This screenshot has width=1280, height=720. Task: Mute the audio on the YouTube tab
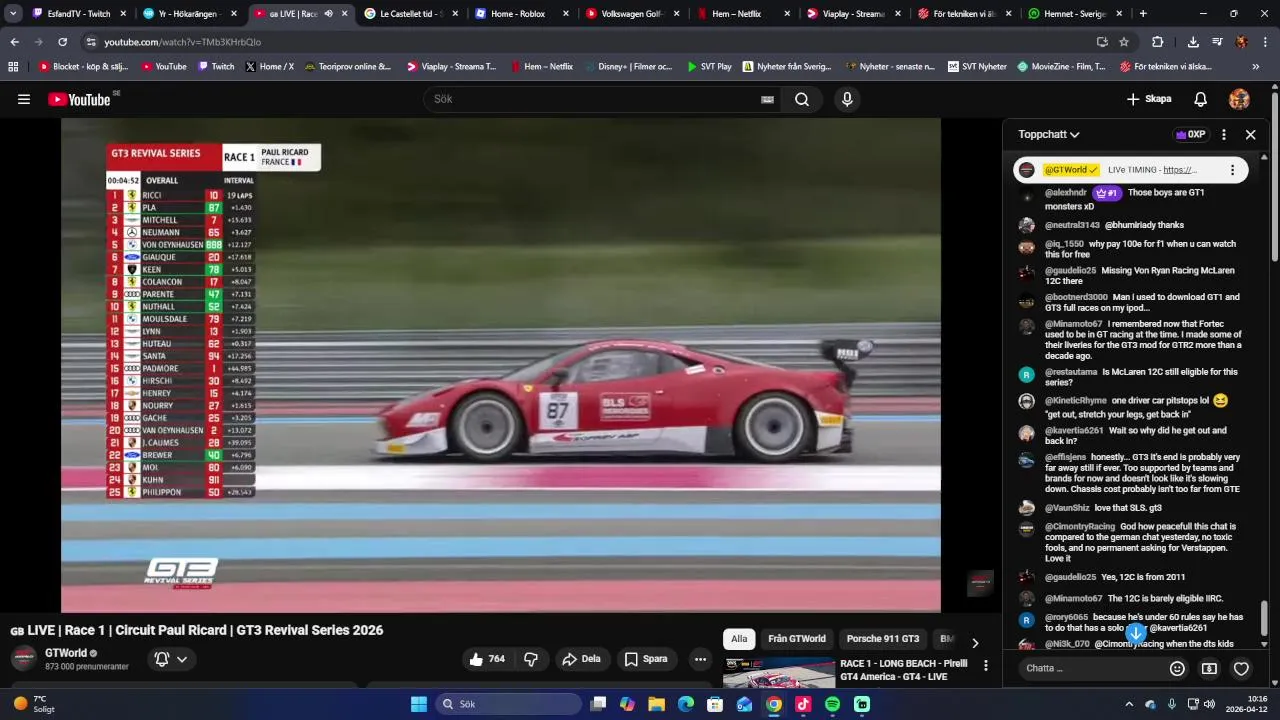click(x=328, y=14)
